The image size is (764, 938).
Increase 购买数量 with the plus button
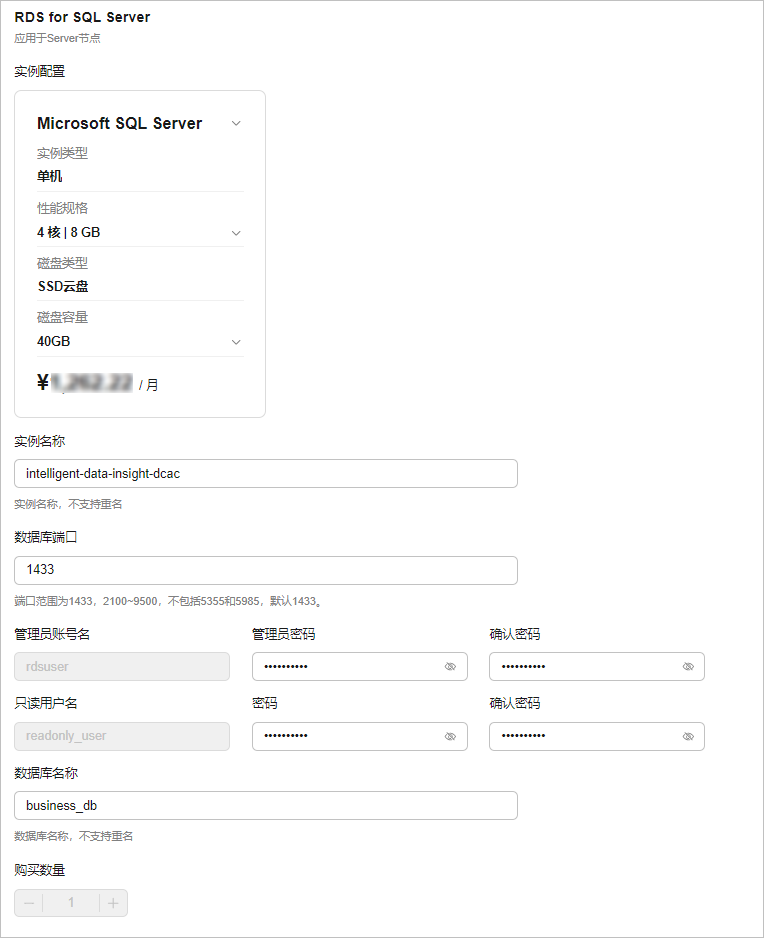click(113, 903)
